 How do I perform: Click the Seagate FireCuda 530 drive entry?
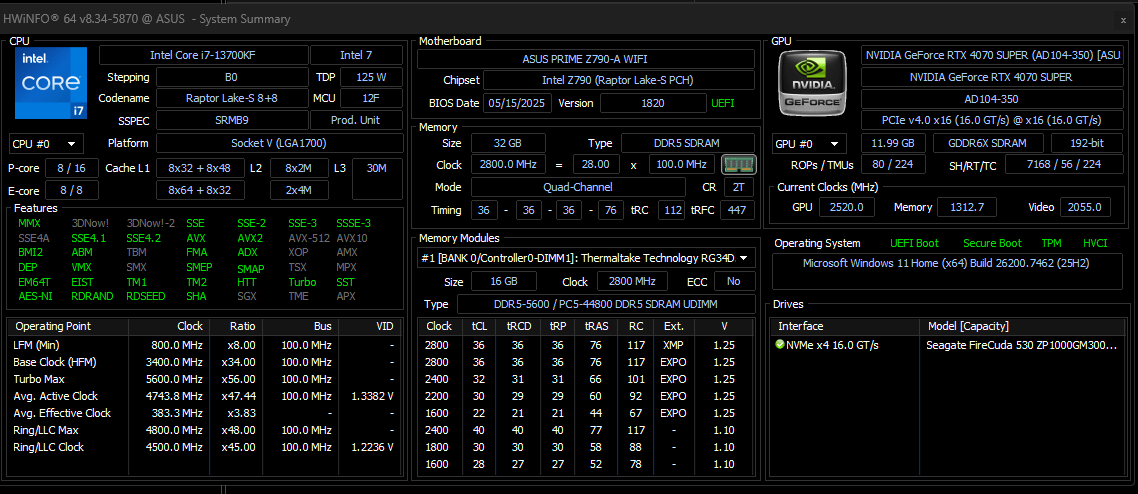pos(1021,345)
